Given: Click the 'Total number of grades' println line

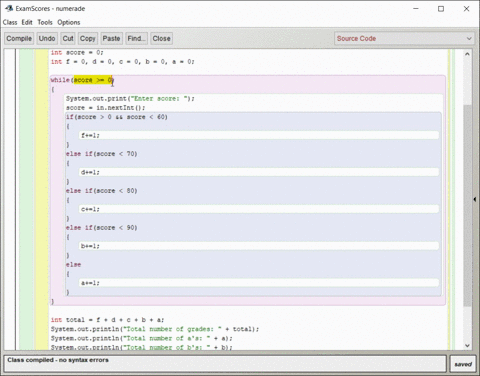Looking at the screenshot, I should point(155,329).
